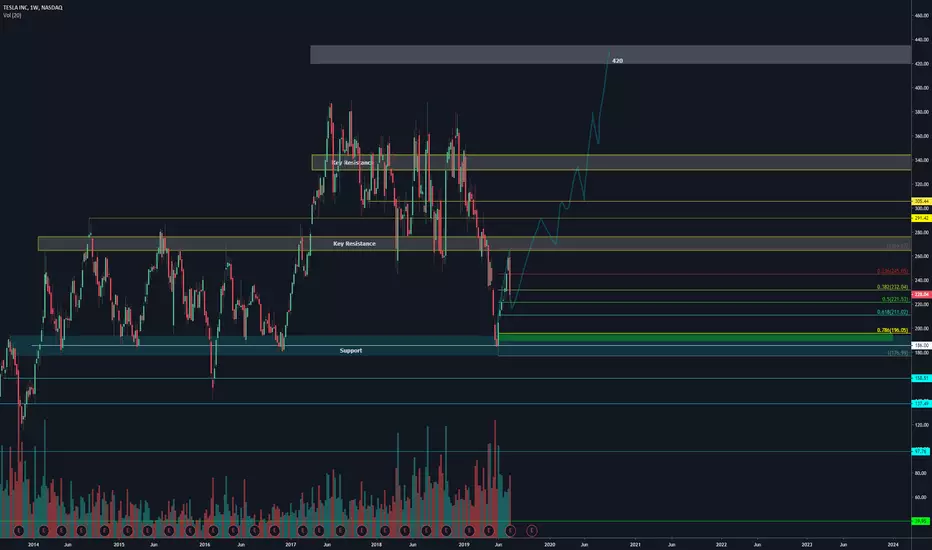Click the upcoming earnings marker after Jun 2019
This screenshot has width=932, height=550.
click(531, 530)
